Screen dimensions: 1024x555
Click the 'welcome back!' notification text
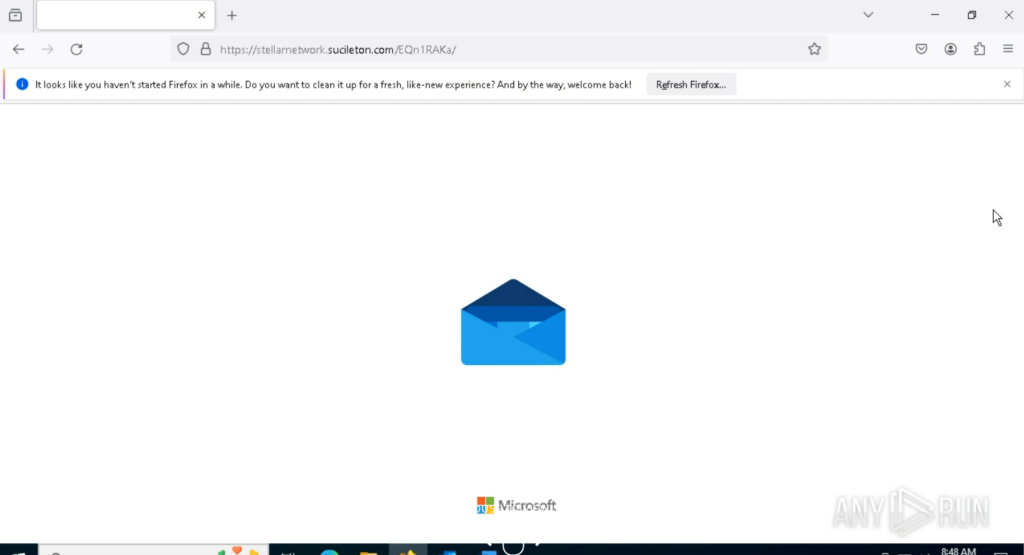click(600, 84)
